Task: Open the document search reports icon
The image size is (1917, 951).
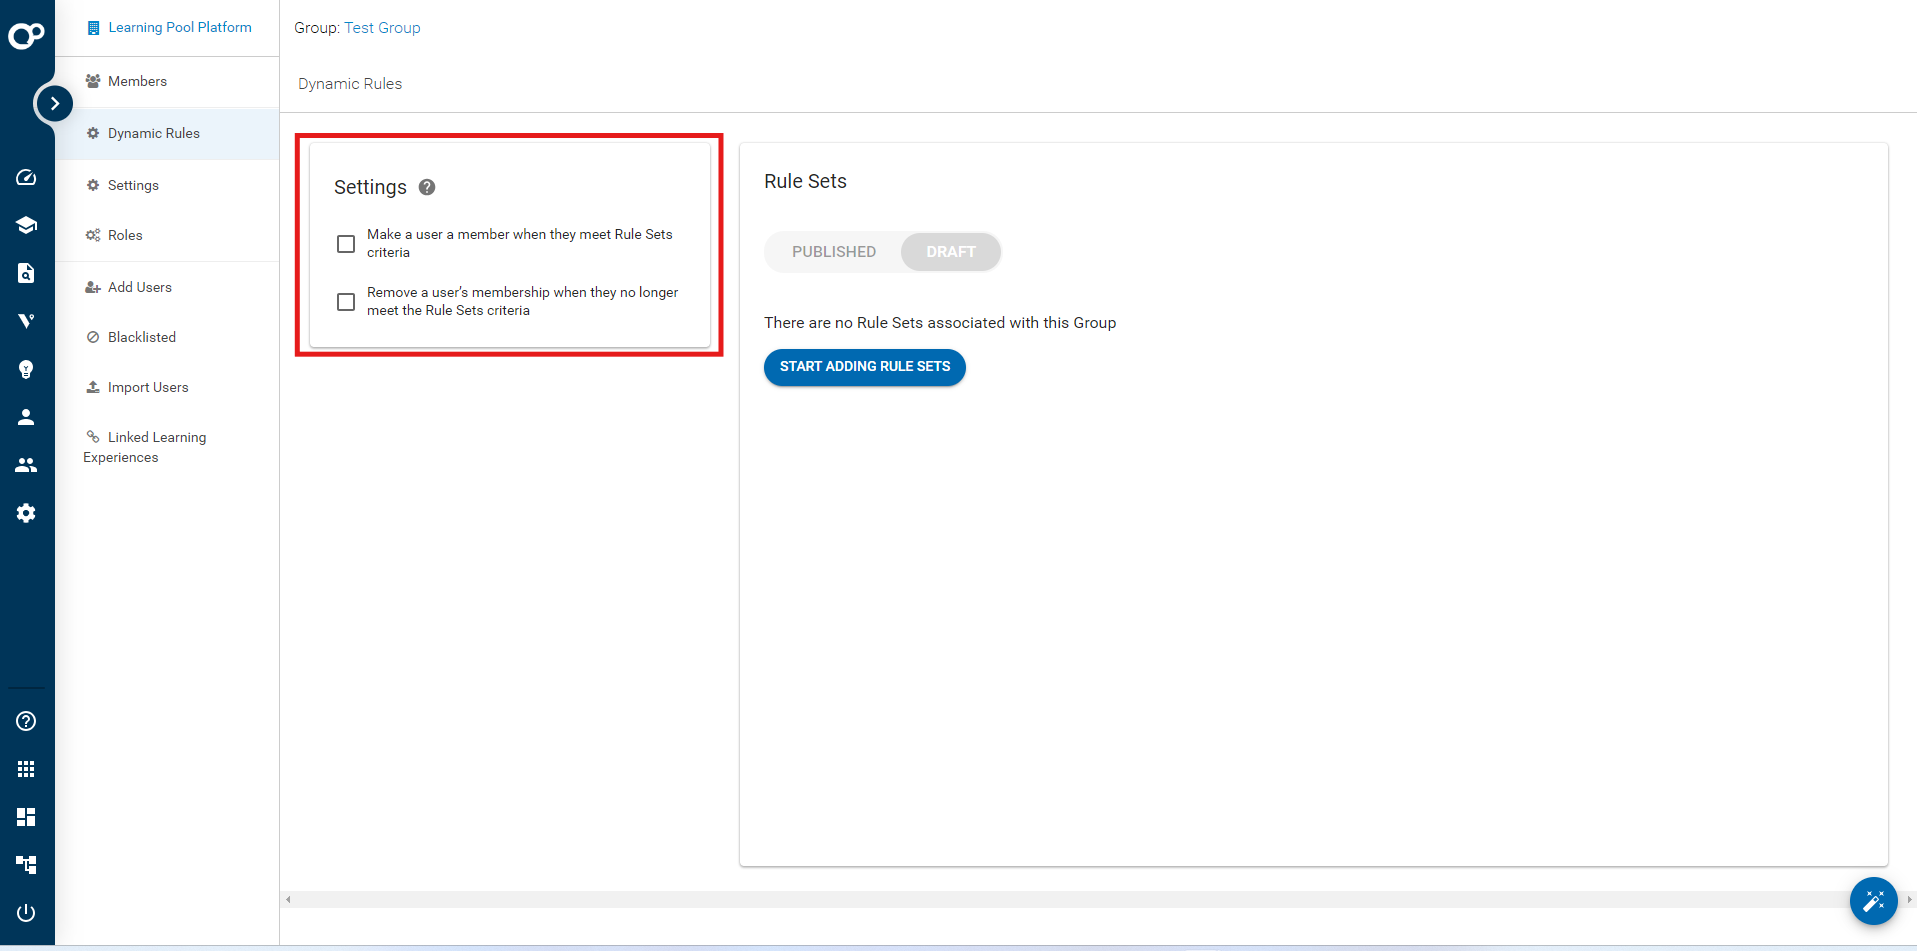Action: [x=26, y=273]
